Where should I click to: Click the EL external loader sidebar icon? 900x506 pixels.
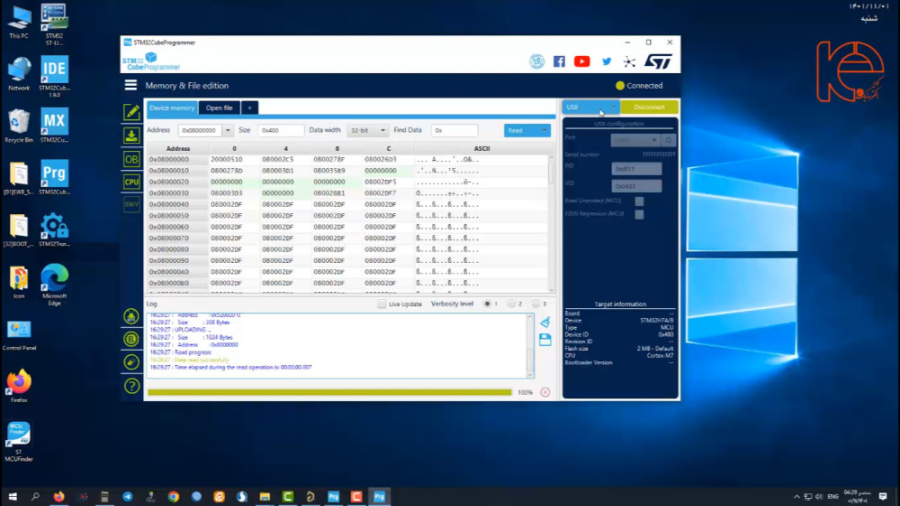pos(131,339)
